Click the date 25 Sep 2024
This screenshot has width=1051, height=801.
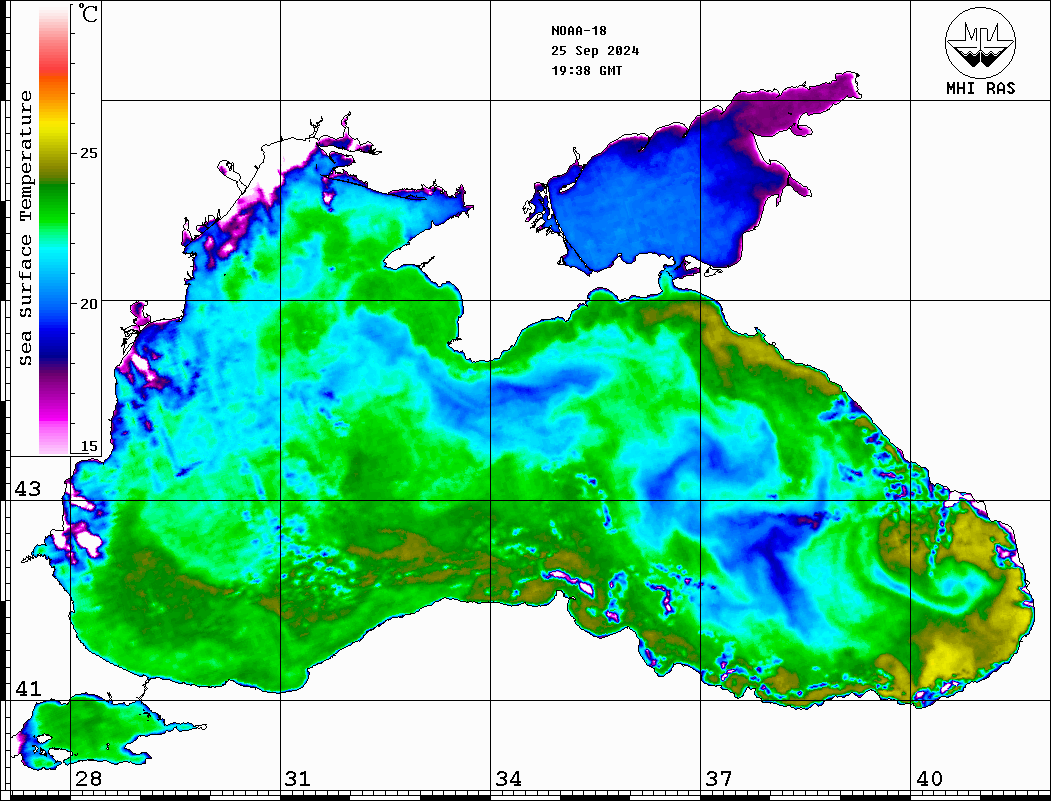pos(595,51)
